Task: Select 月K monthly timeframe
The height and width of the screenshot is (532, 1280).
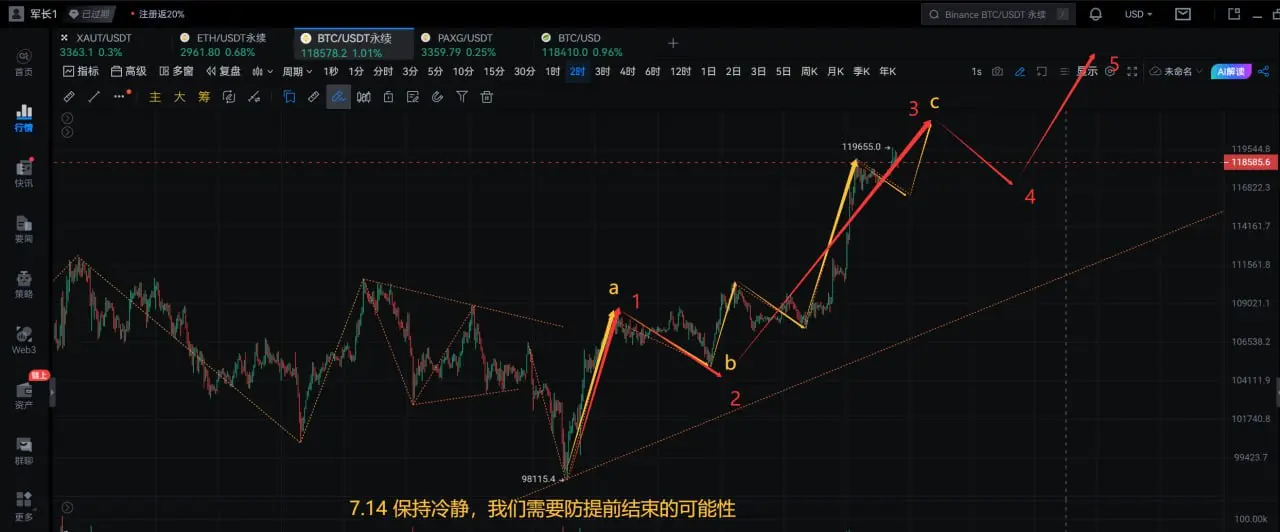Action: pyautogui.click(x=835, y=72)
